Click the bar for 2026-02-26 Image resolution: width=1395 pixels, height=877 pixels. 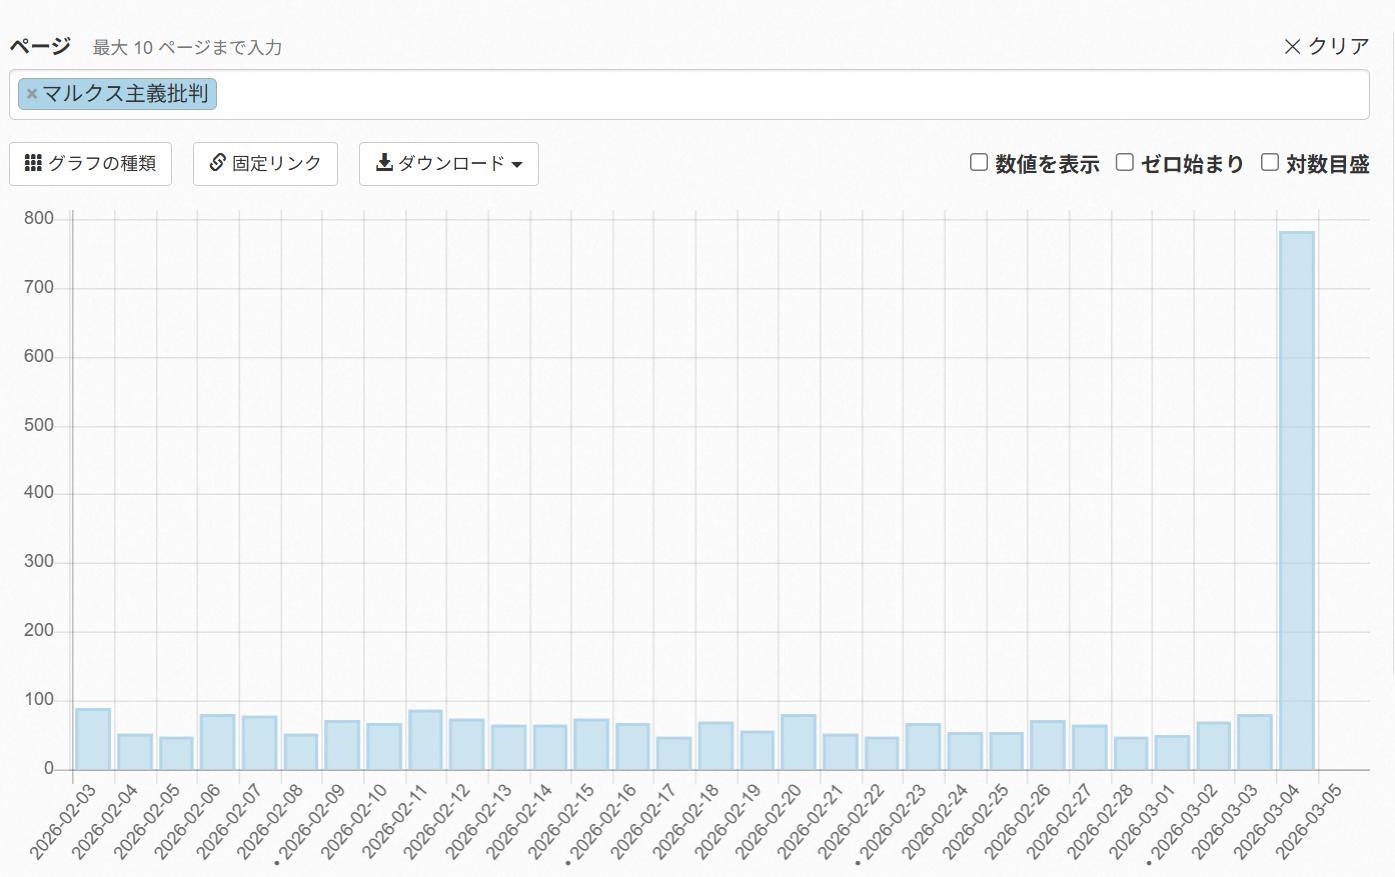coord(1047,745)
